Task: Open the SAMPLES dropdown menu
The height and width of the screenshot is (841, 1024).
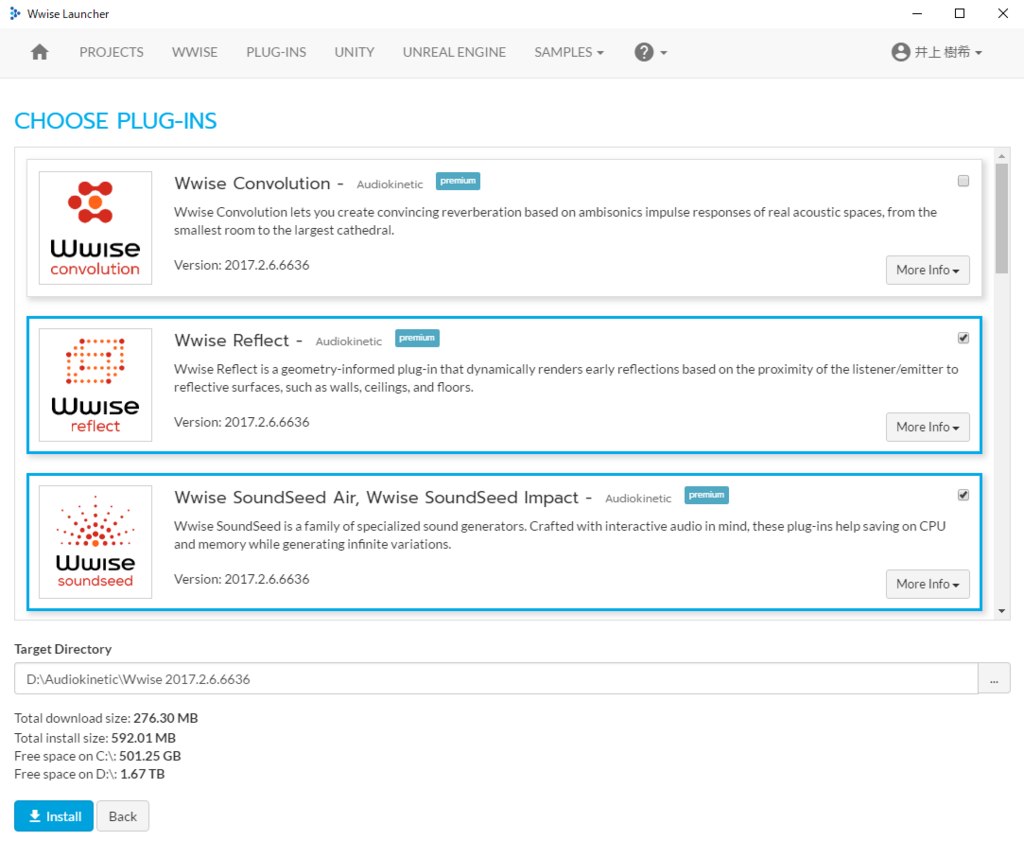Action: [569, 52]
